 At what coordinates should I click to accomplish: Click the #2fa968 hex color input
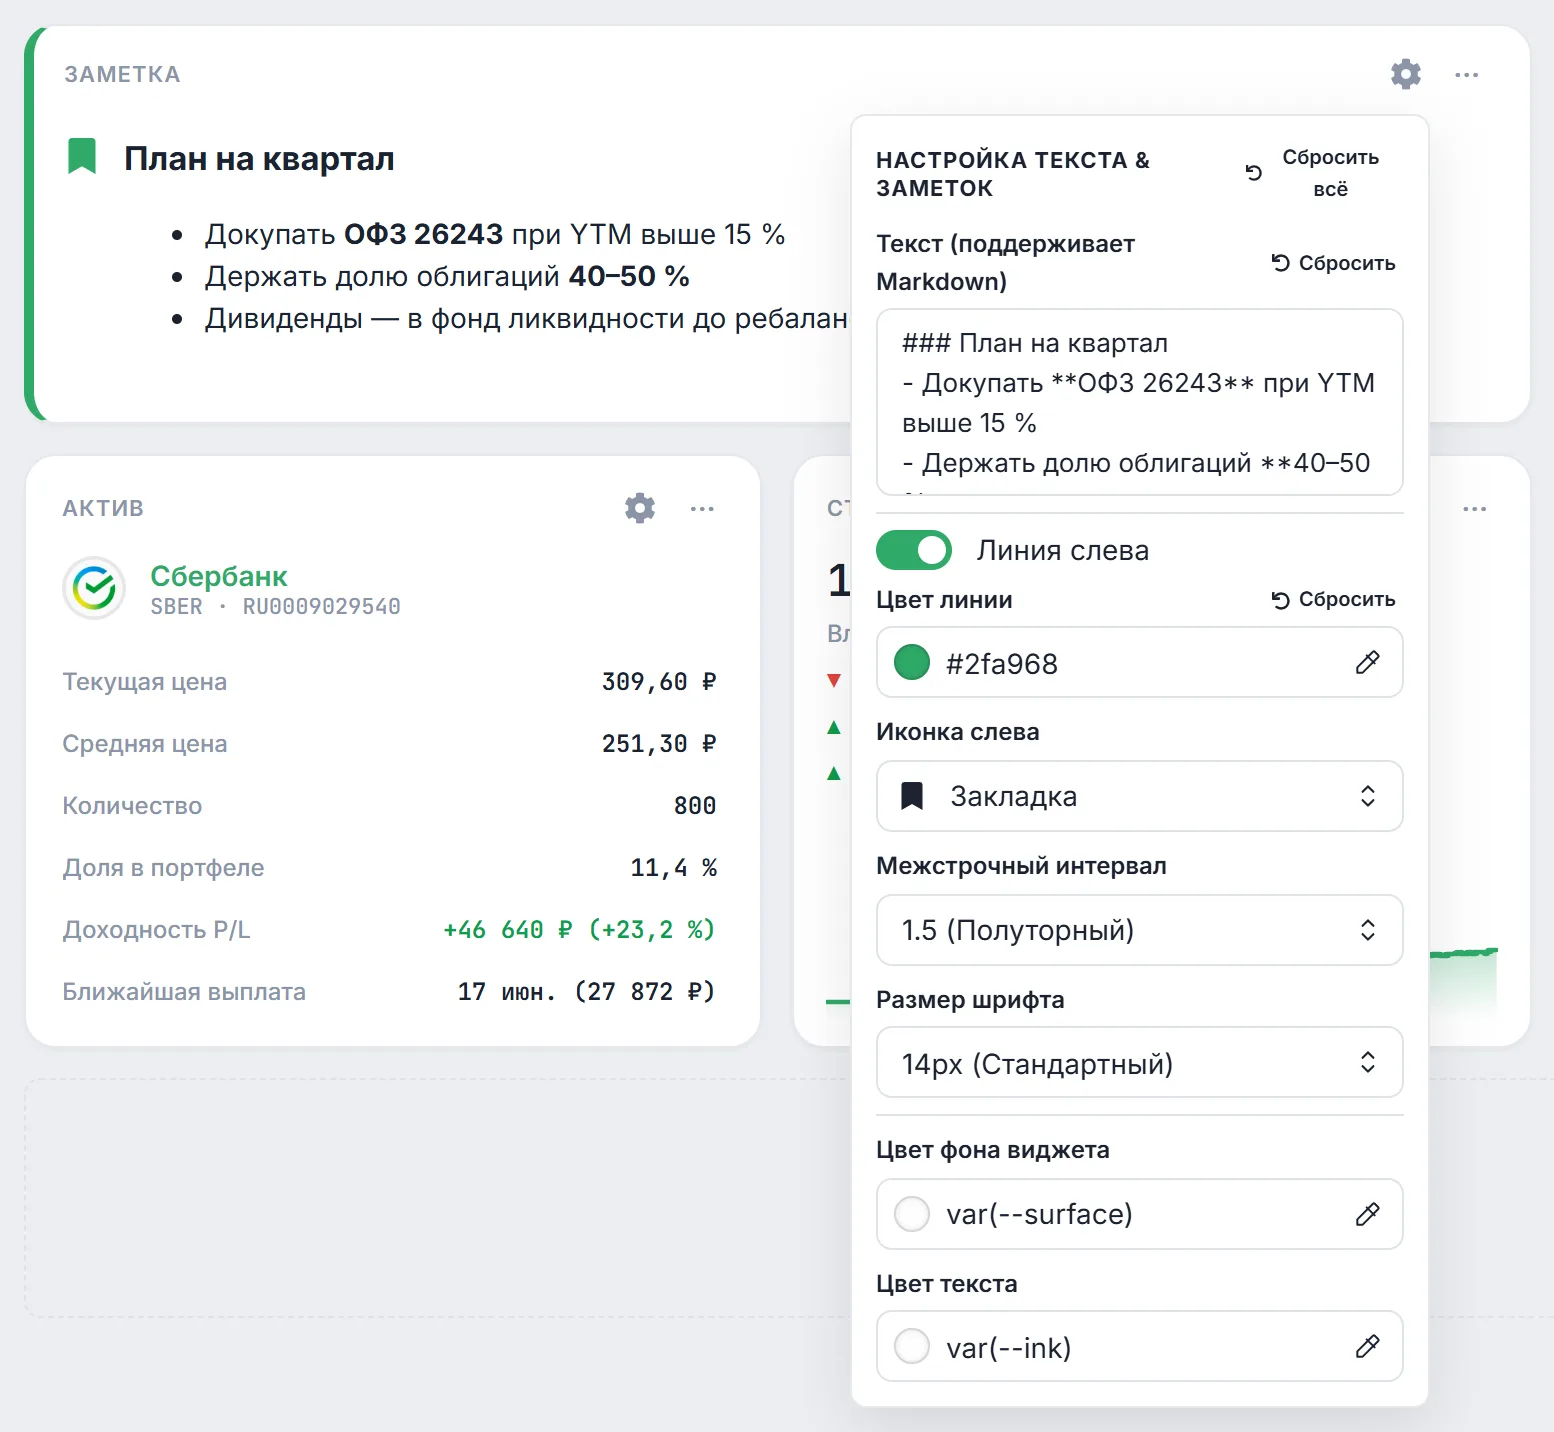pos(1140,663)
